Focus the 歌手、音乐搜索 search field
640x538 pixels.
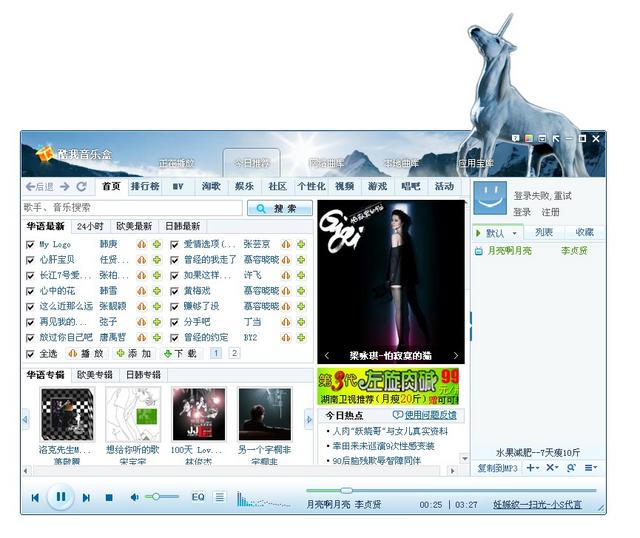pyautogui.click(x=133, y=208)
